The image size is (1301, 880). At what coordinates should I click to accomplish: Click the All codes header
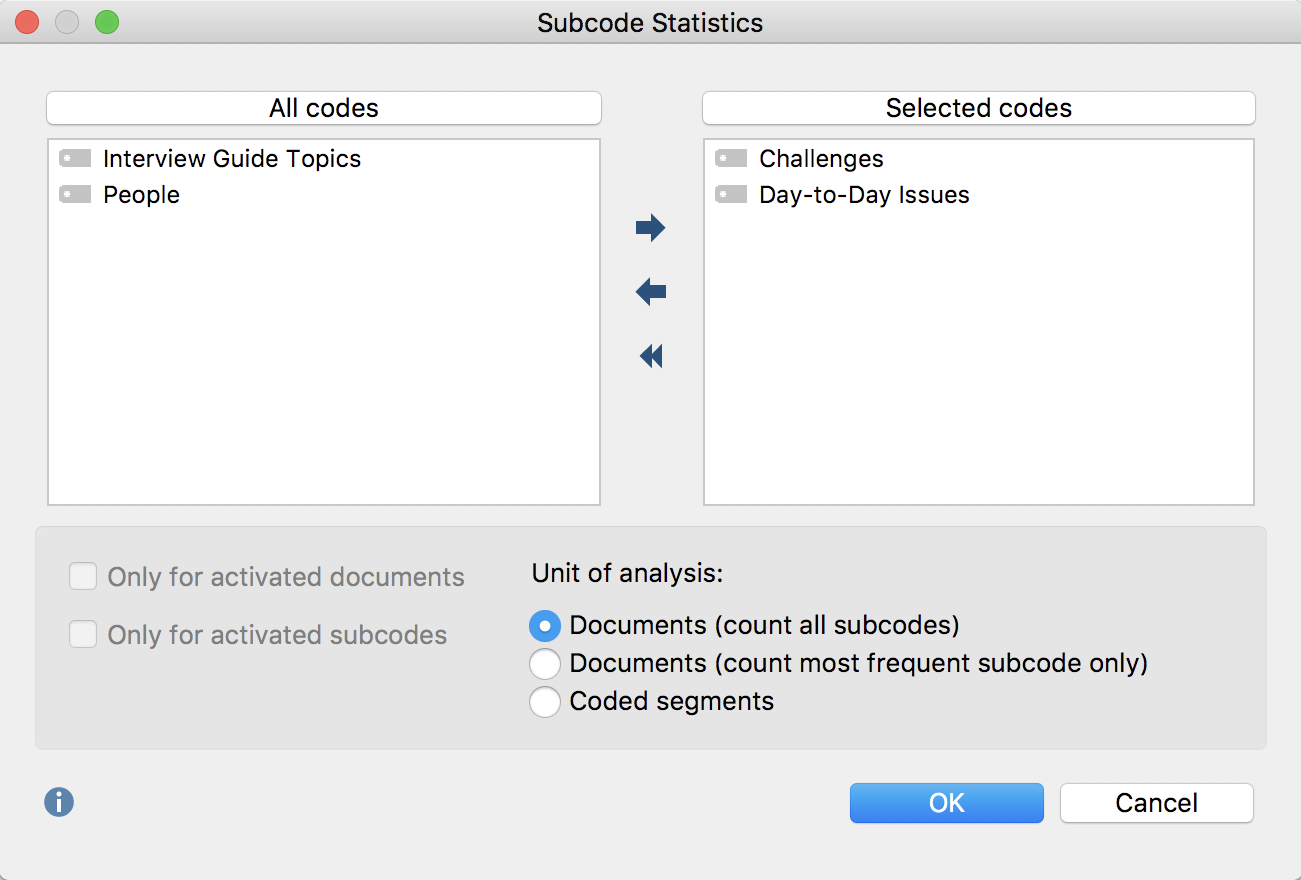[x=324, y=108]
